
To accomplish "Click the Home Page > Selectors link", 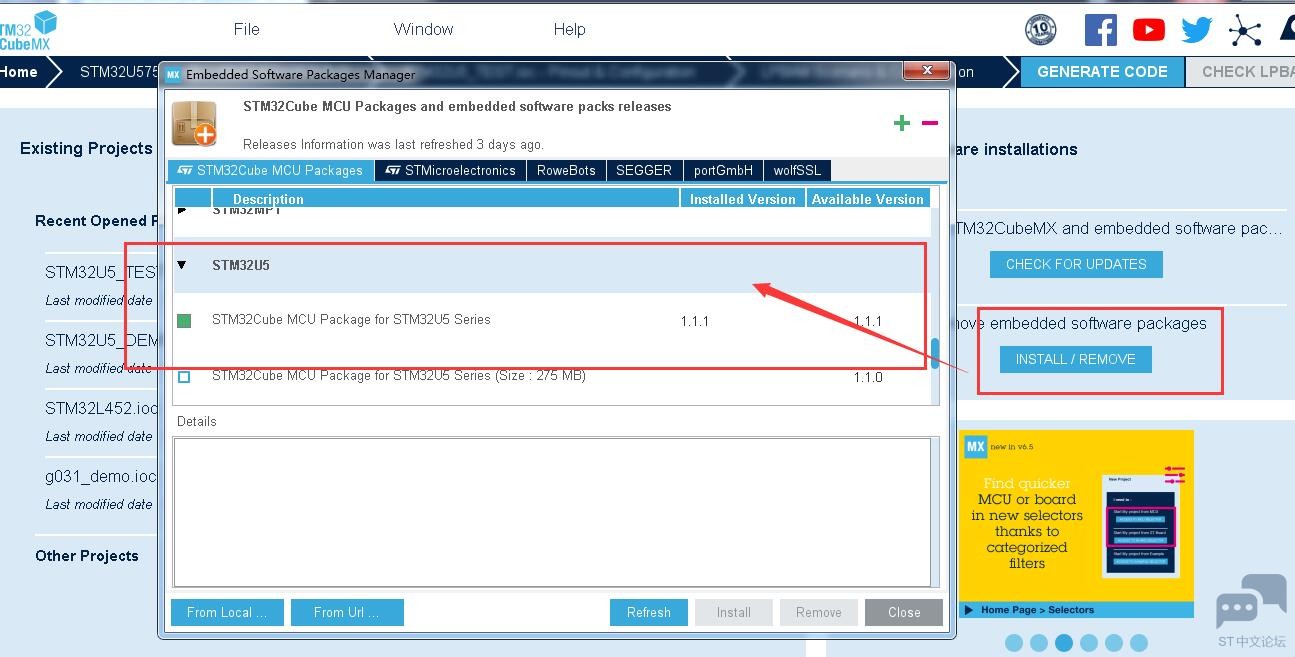I will tap(1037, 610).
